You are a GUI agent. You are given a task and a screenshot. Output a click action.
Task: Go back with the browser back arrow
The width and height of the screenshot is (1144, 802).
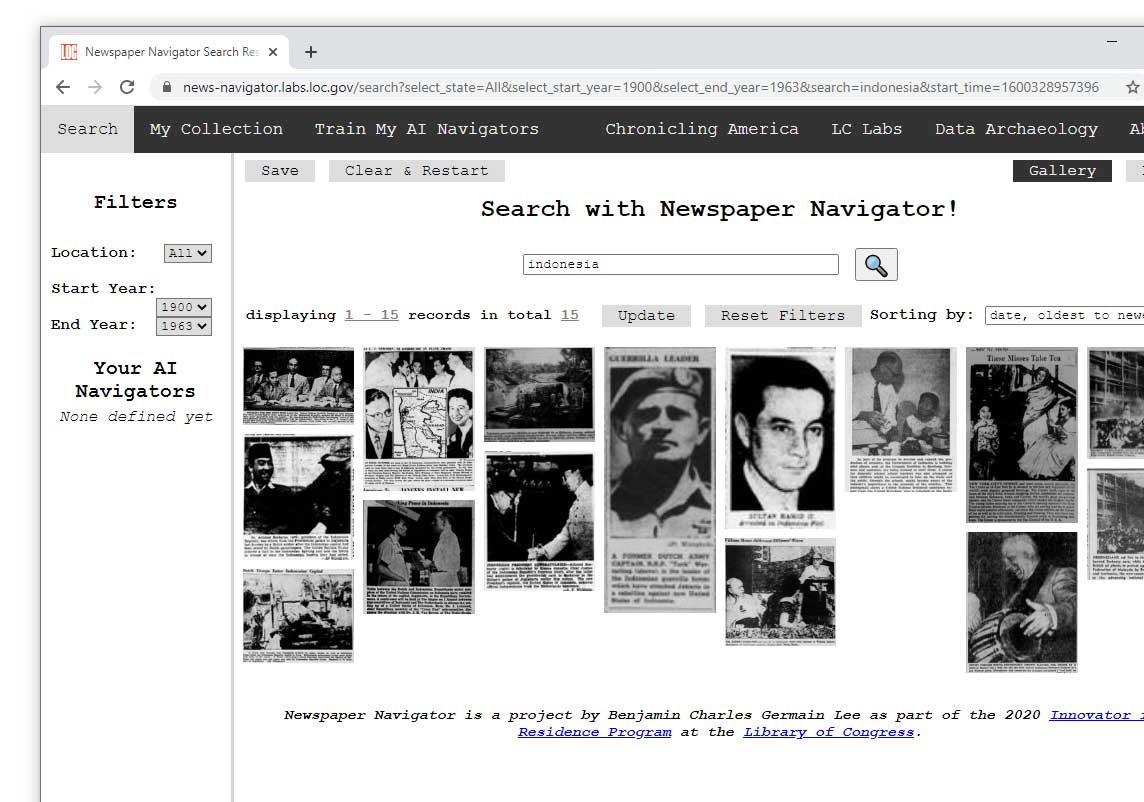point(63,88)
